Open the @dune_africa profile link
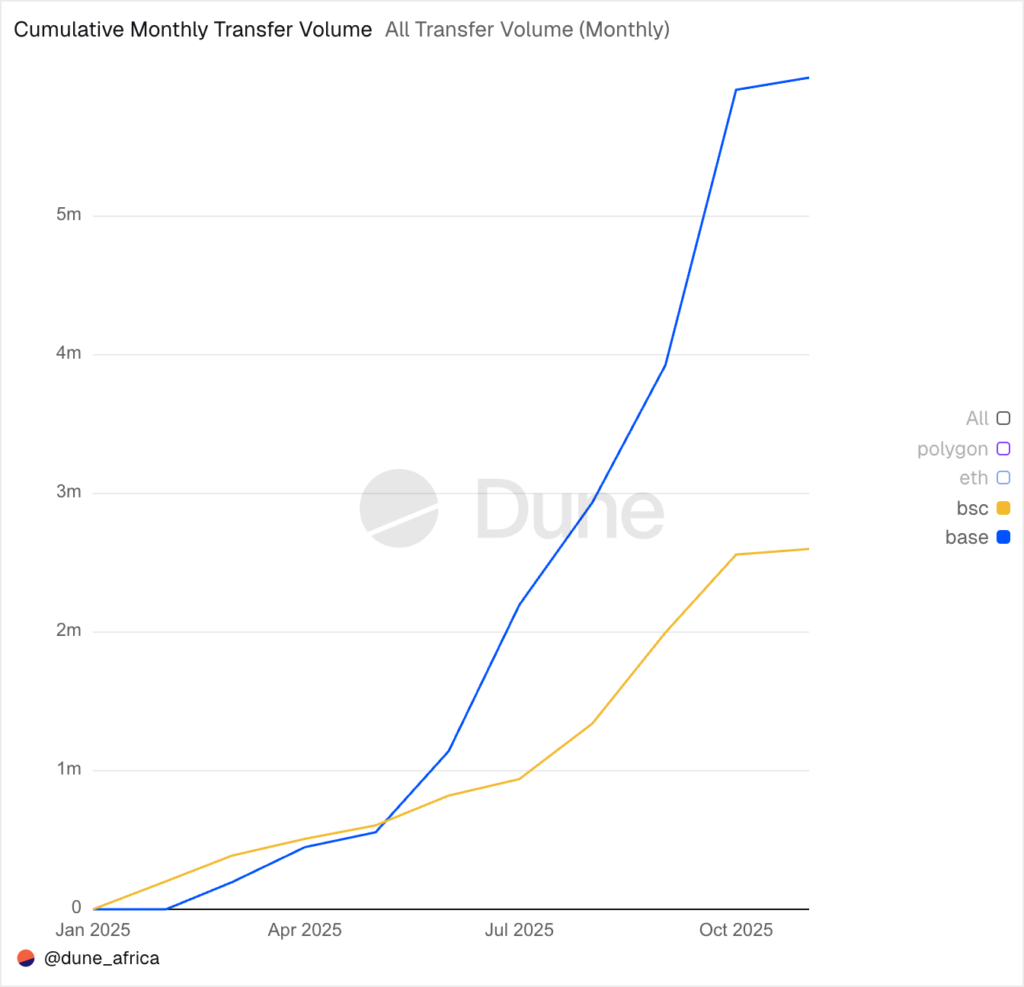Viewport: 1024px width, 987px height. pyautogui.click(x=102, y=958)
